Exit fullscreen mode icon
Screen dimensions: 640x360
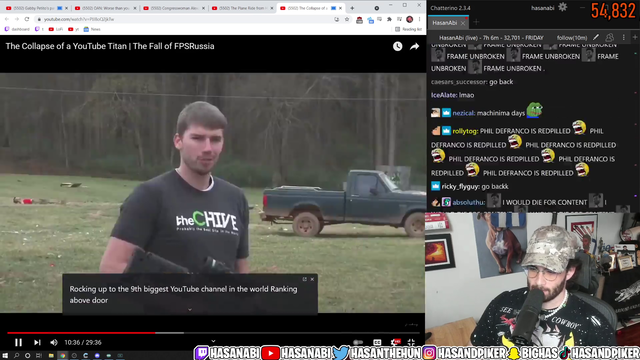pyautogui.click(x=411, y=342)
